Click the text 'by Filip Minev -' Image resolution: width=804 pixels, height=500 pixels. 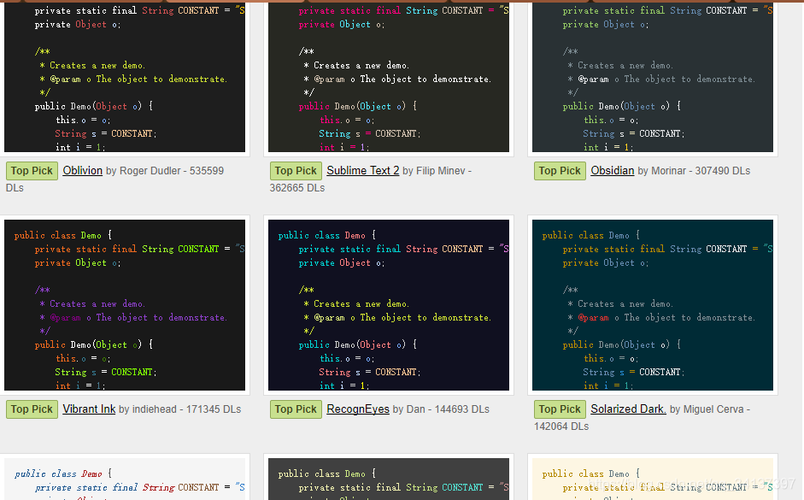pos(437,171)
